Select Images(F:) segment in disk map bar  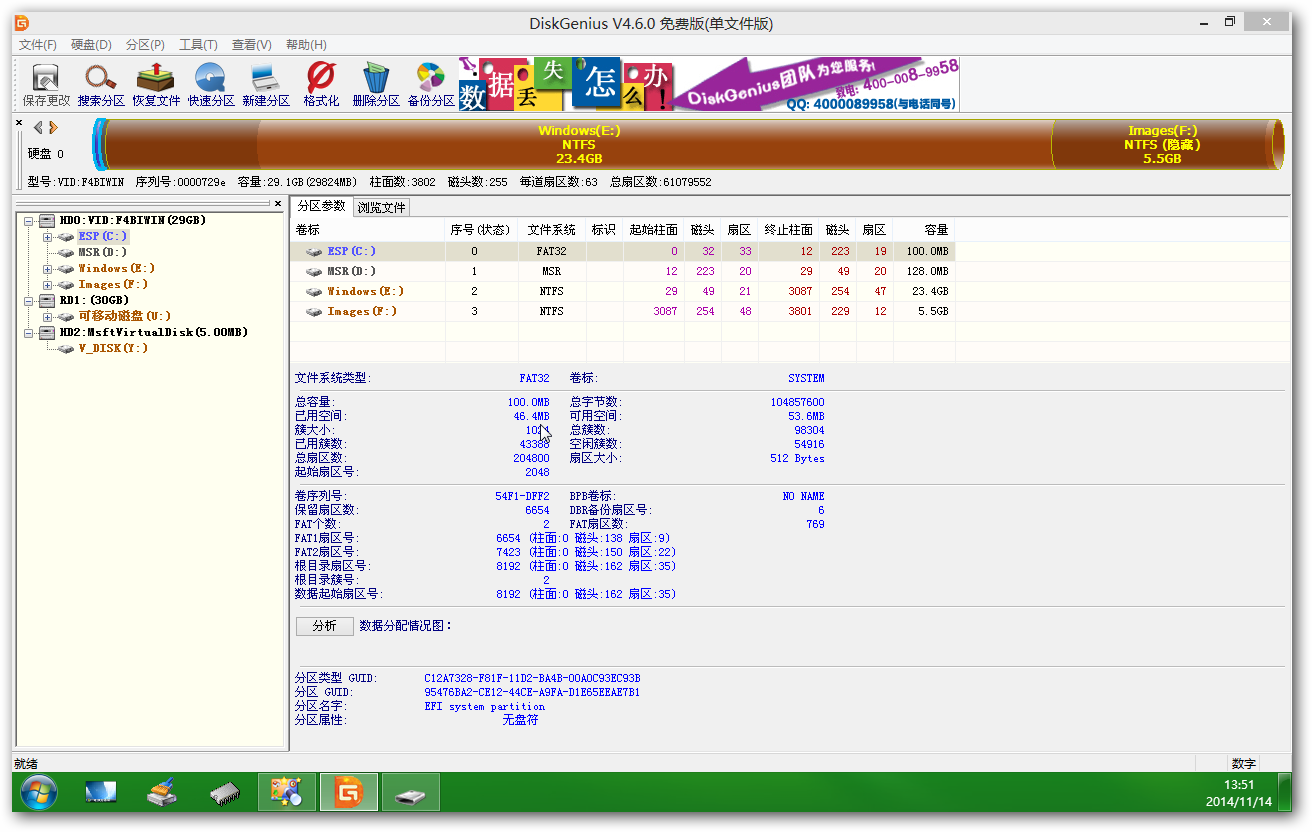pos(1163,145)
